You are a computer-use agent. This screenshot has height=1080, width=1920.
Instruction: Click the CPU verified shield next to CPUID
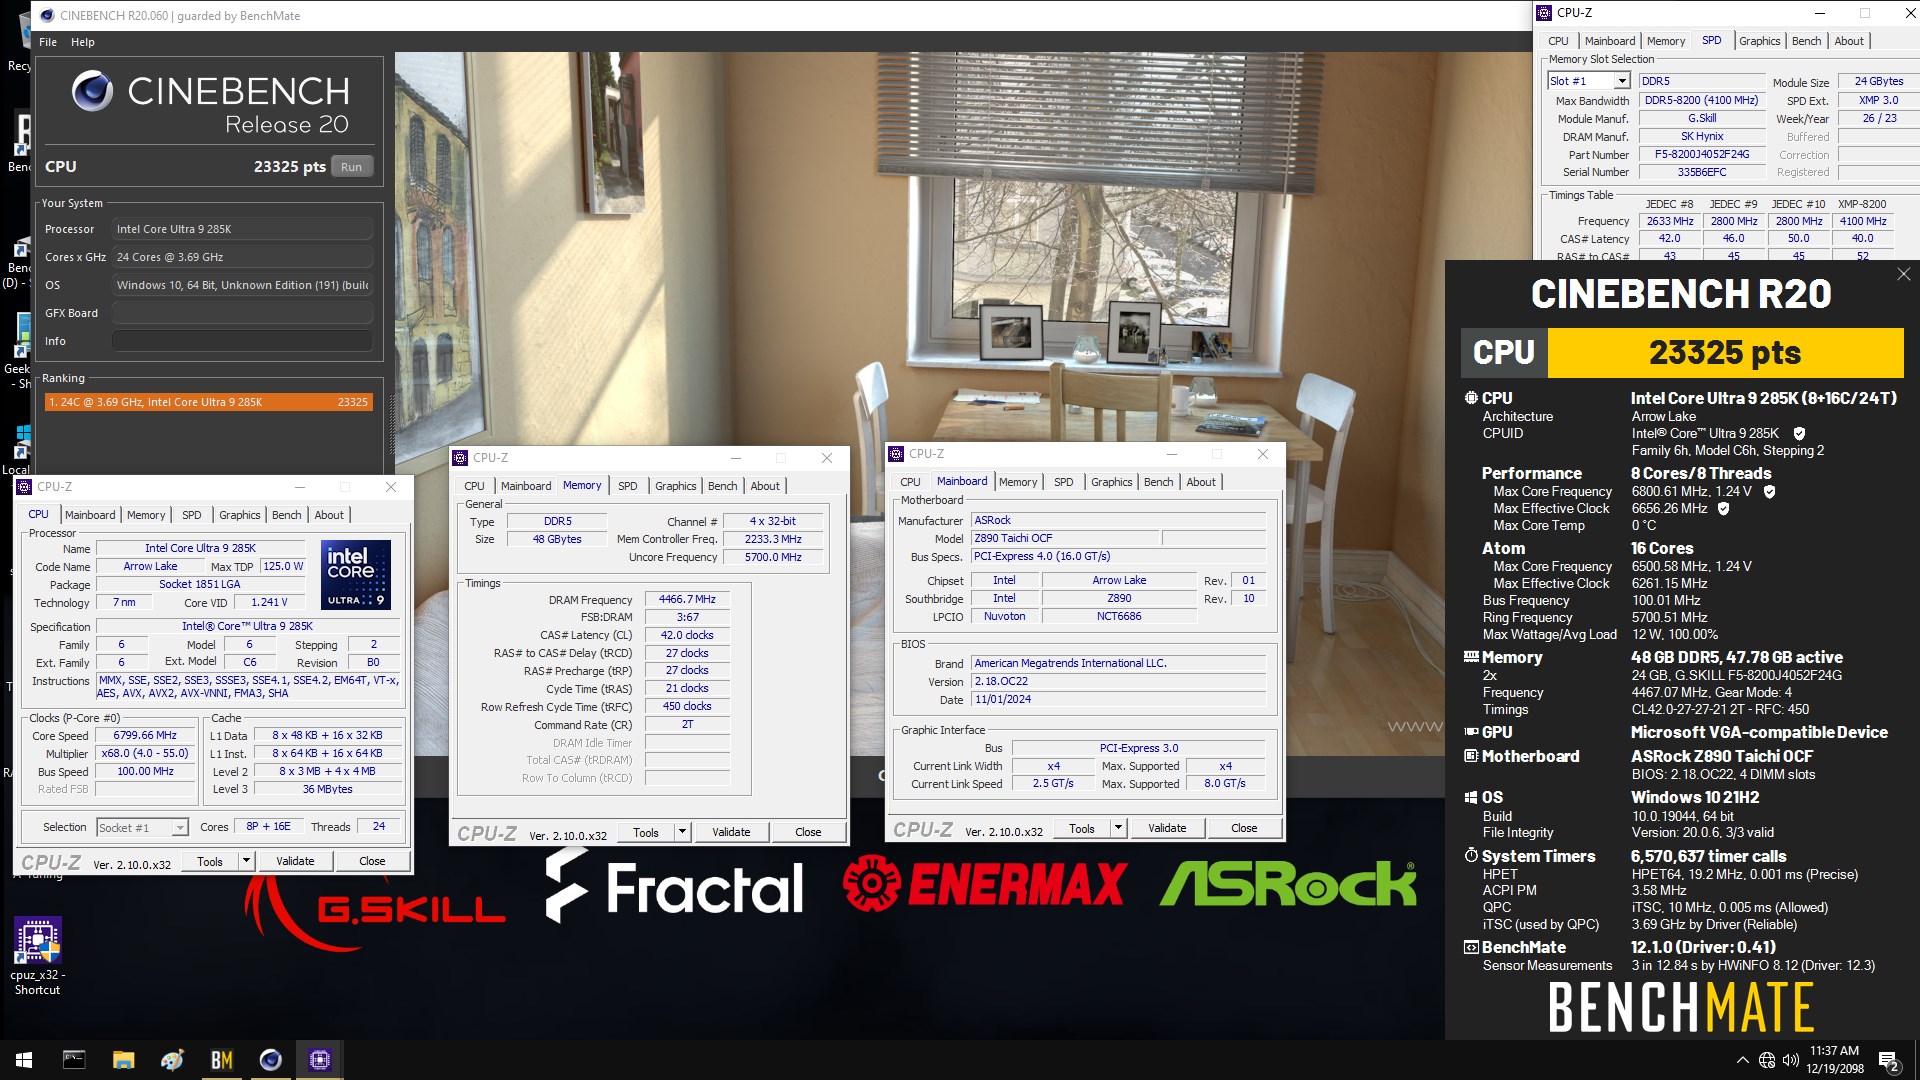[1799, 434]
